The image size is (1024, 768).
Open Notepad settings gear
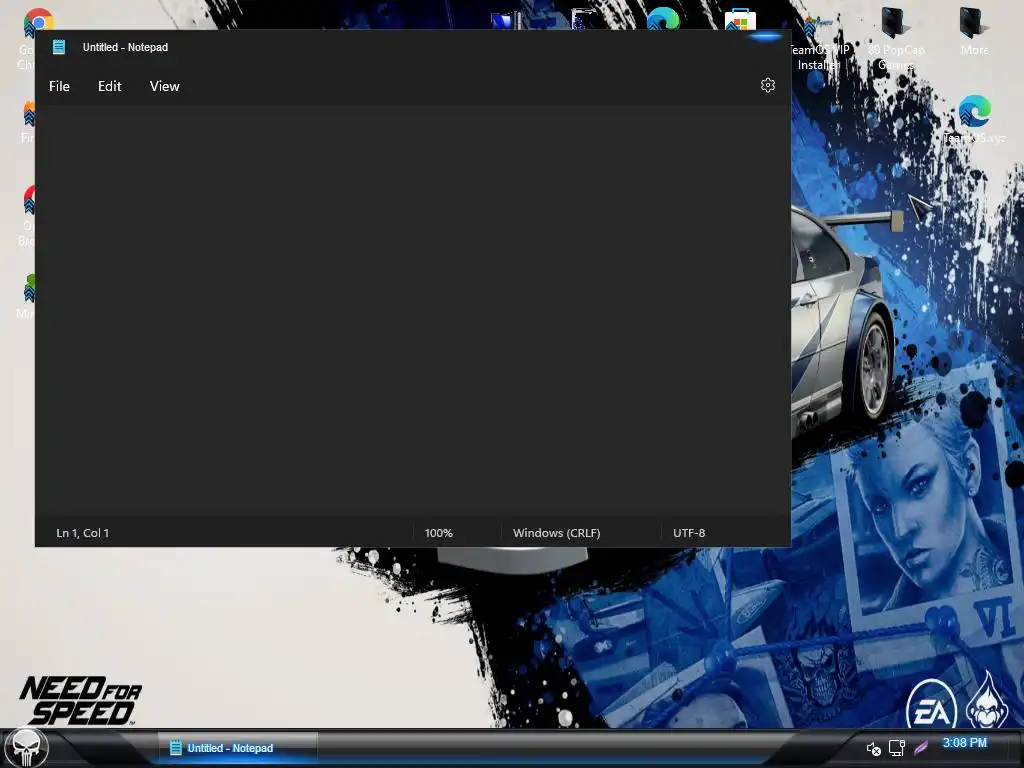point(767,86)
